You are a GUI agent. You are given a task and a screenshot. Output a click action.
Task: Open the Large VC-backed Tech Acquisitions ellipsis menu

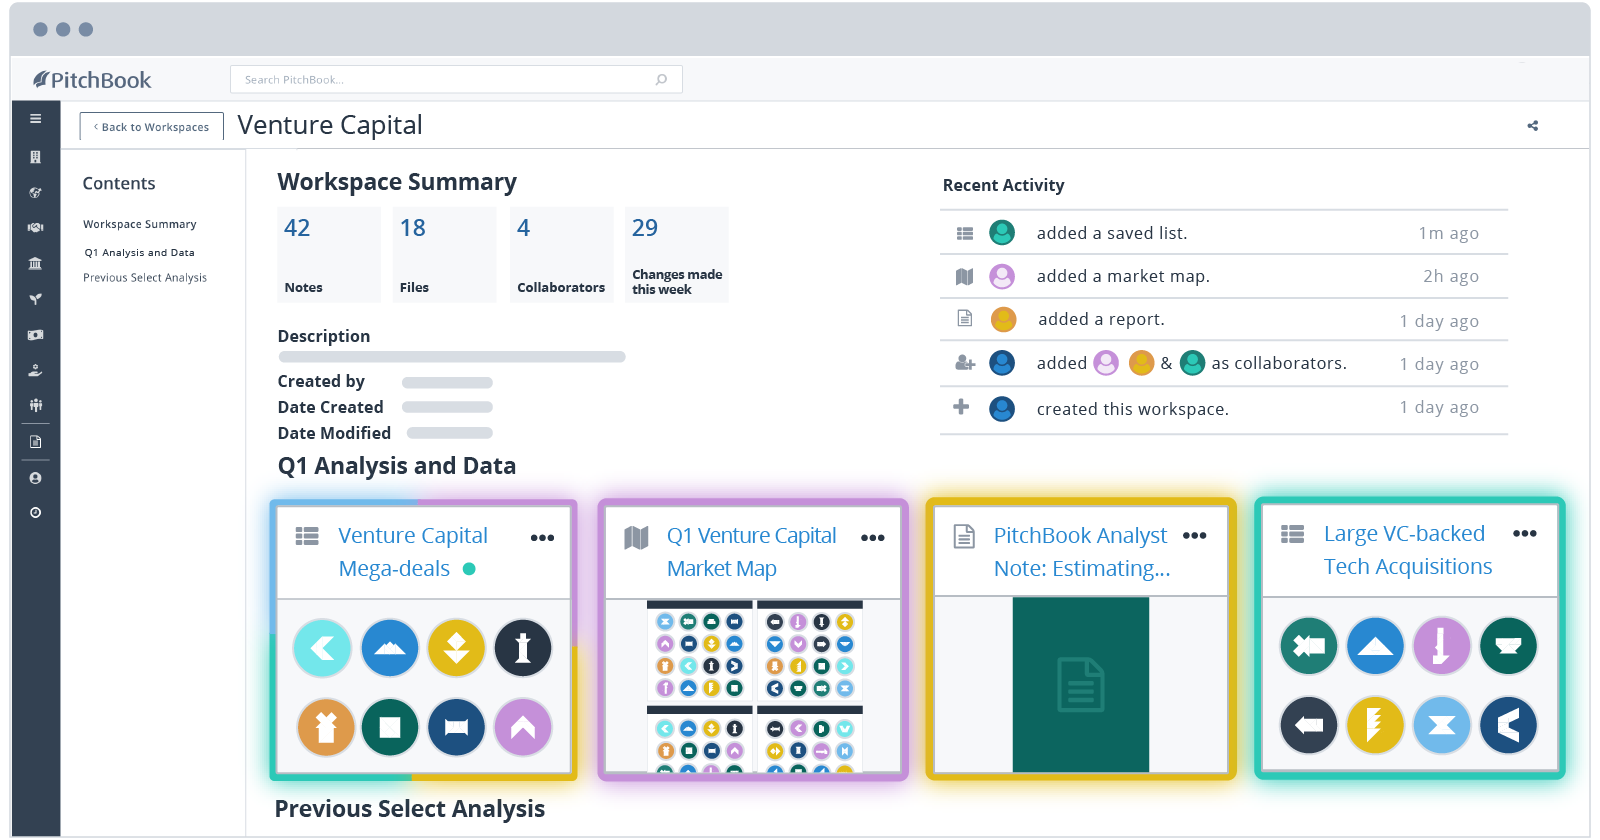click(1524, 534)
